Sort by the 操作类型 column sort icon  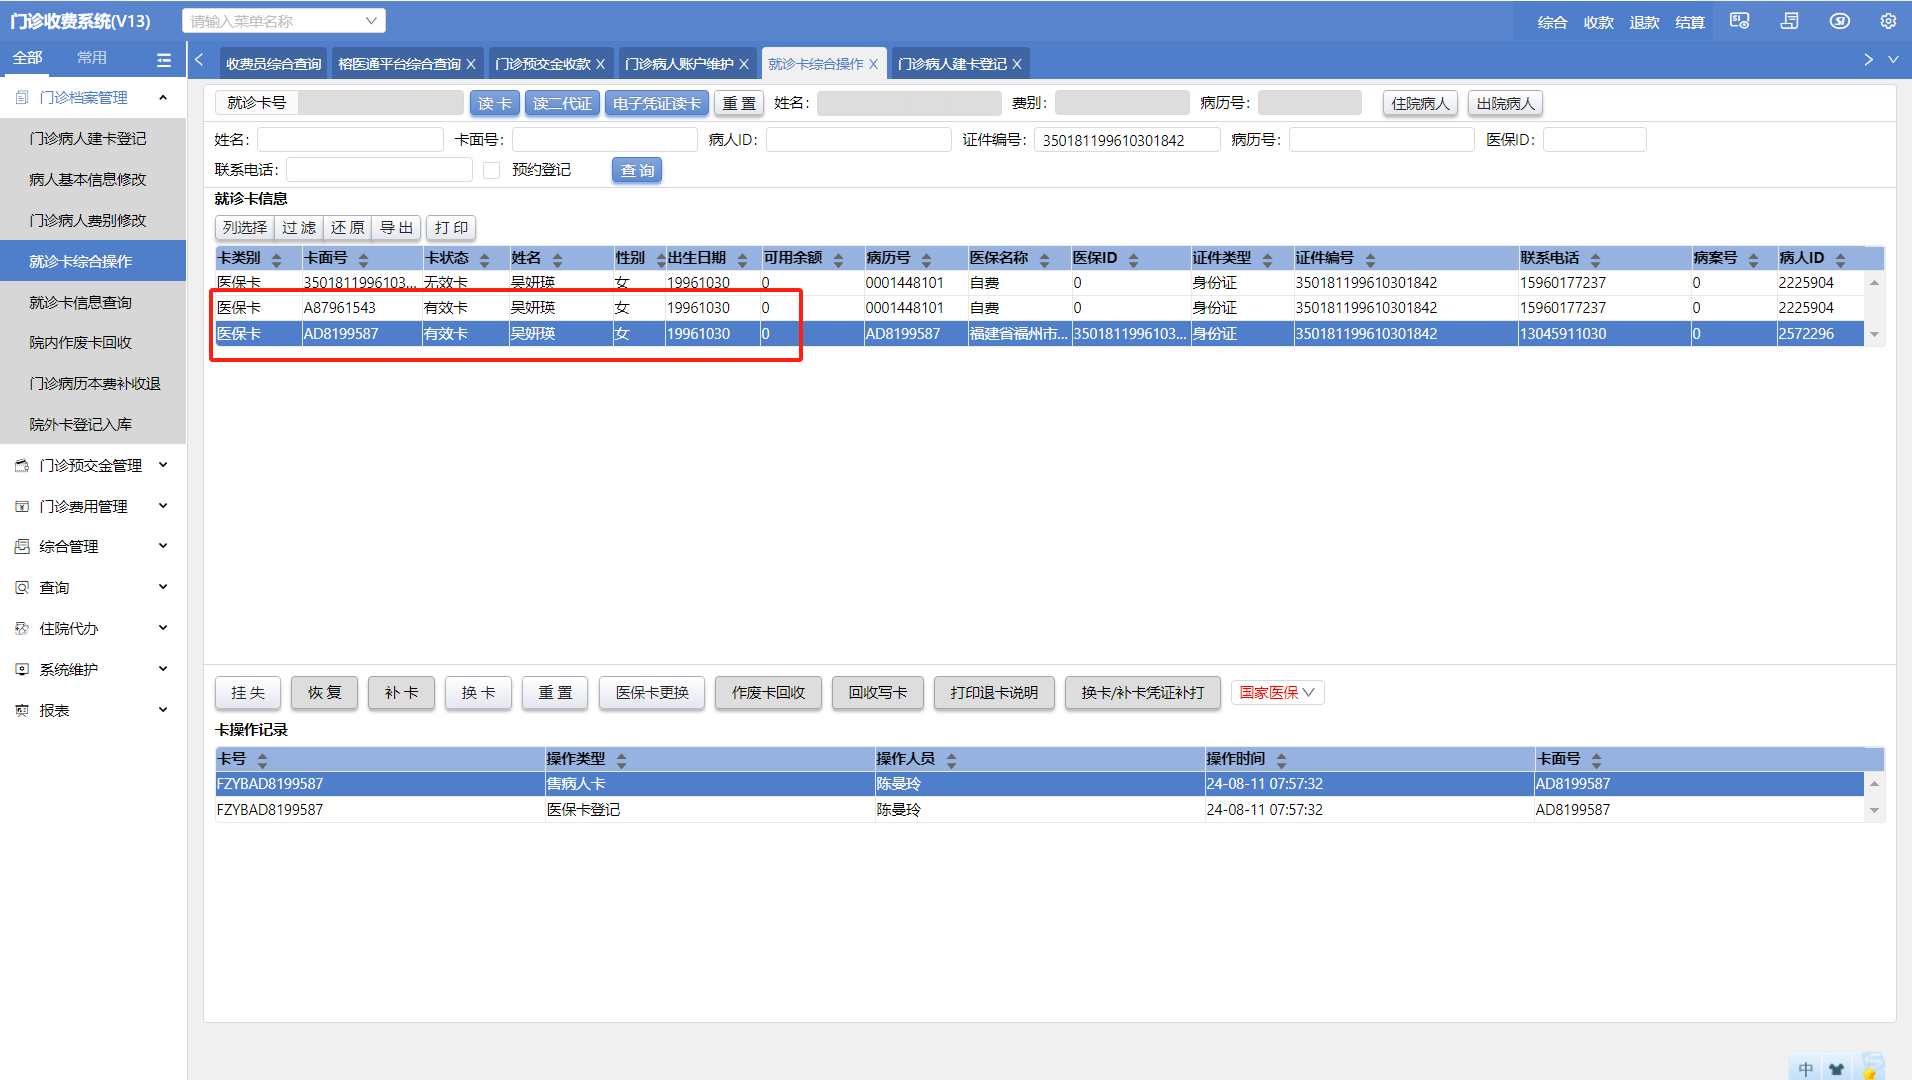(622, 760)
